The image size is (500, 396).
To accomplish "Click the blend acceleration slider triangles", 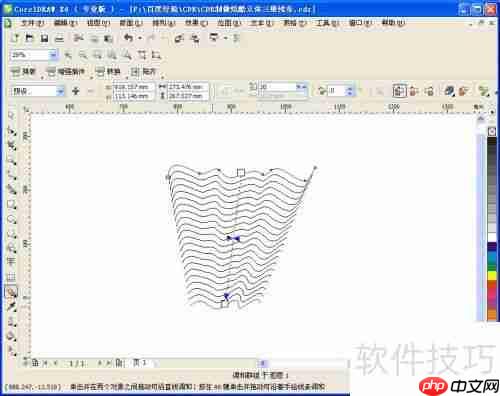I will [x=233, y=238].
